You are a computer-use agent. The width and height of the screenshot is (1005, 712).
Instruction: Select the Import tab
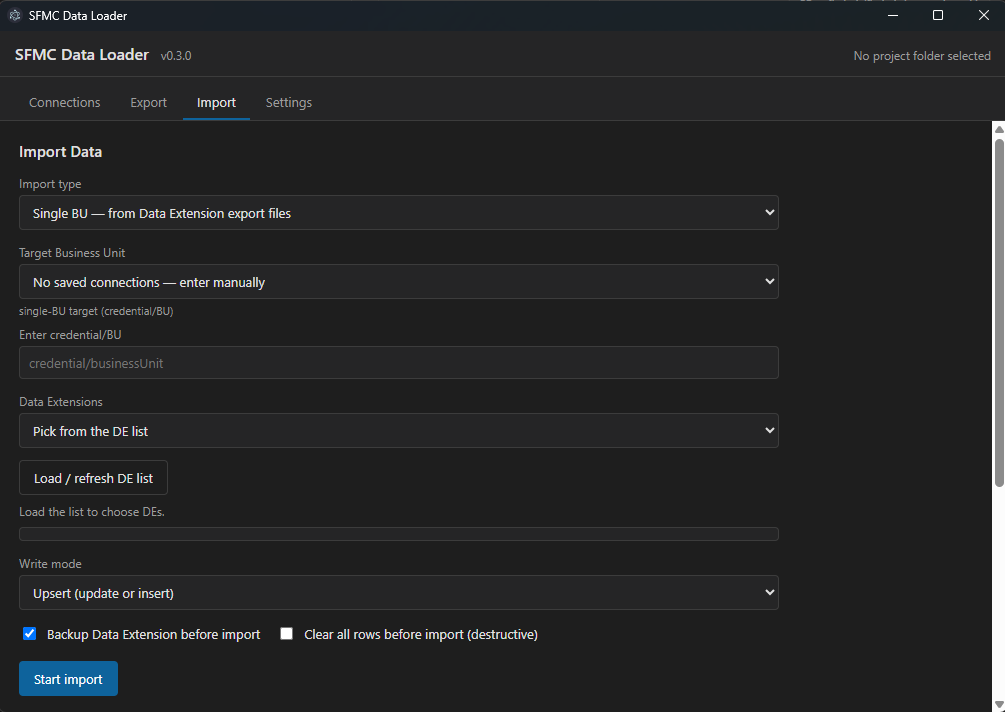(x=216, y=103)
